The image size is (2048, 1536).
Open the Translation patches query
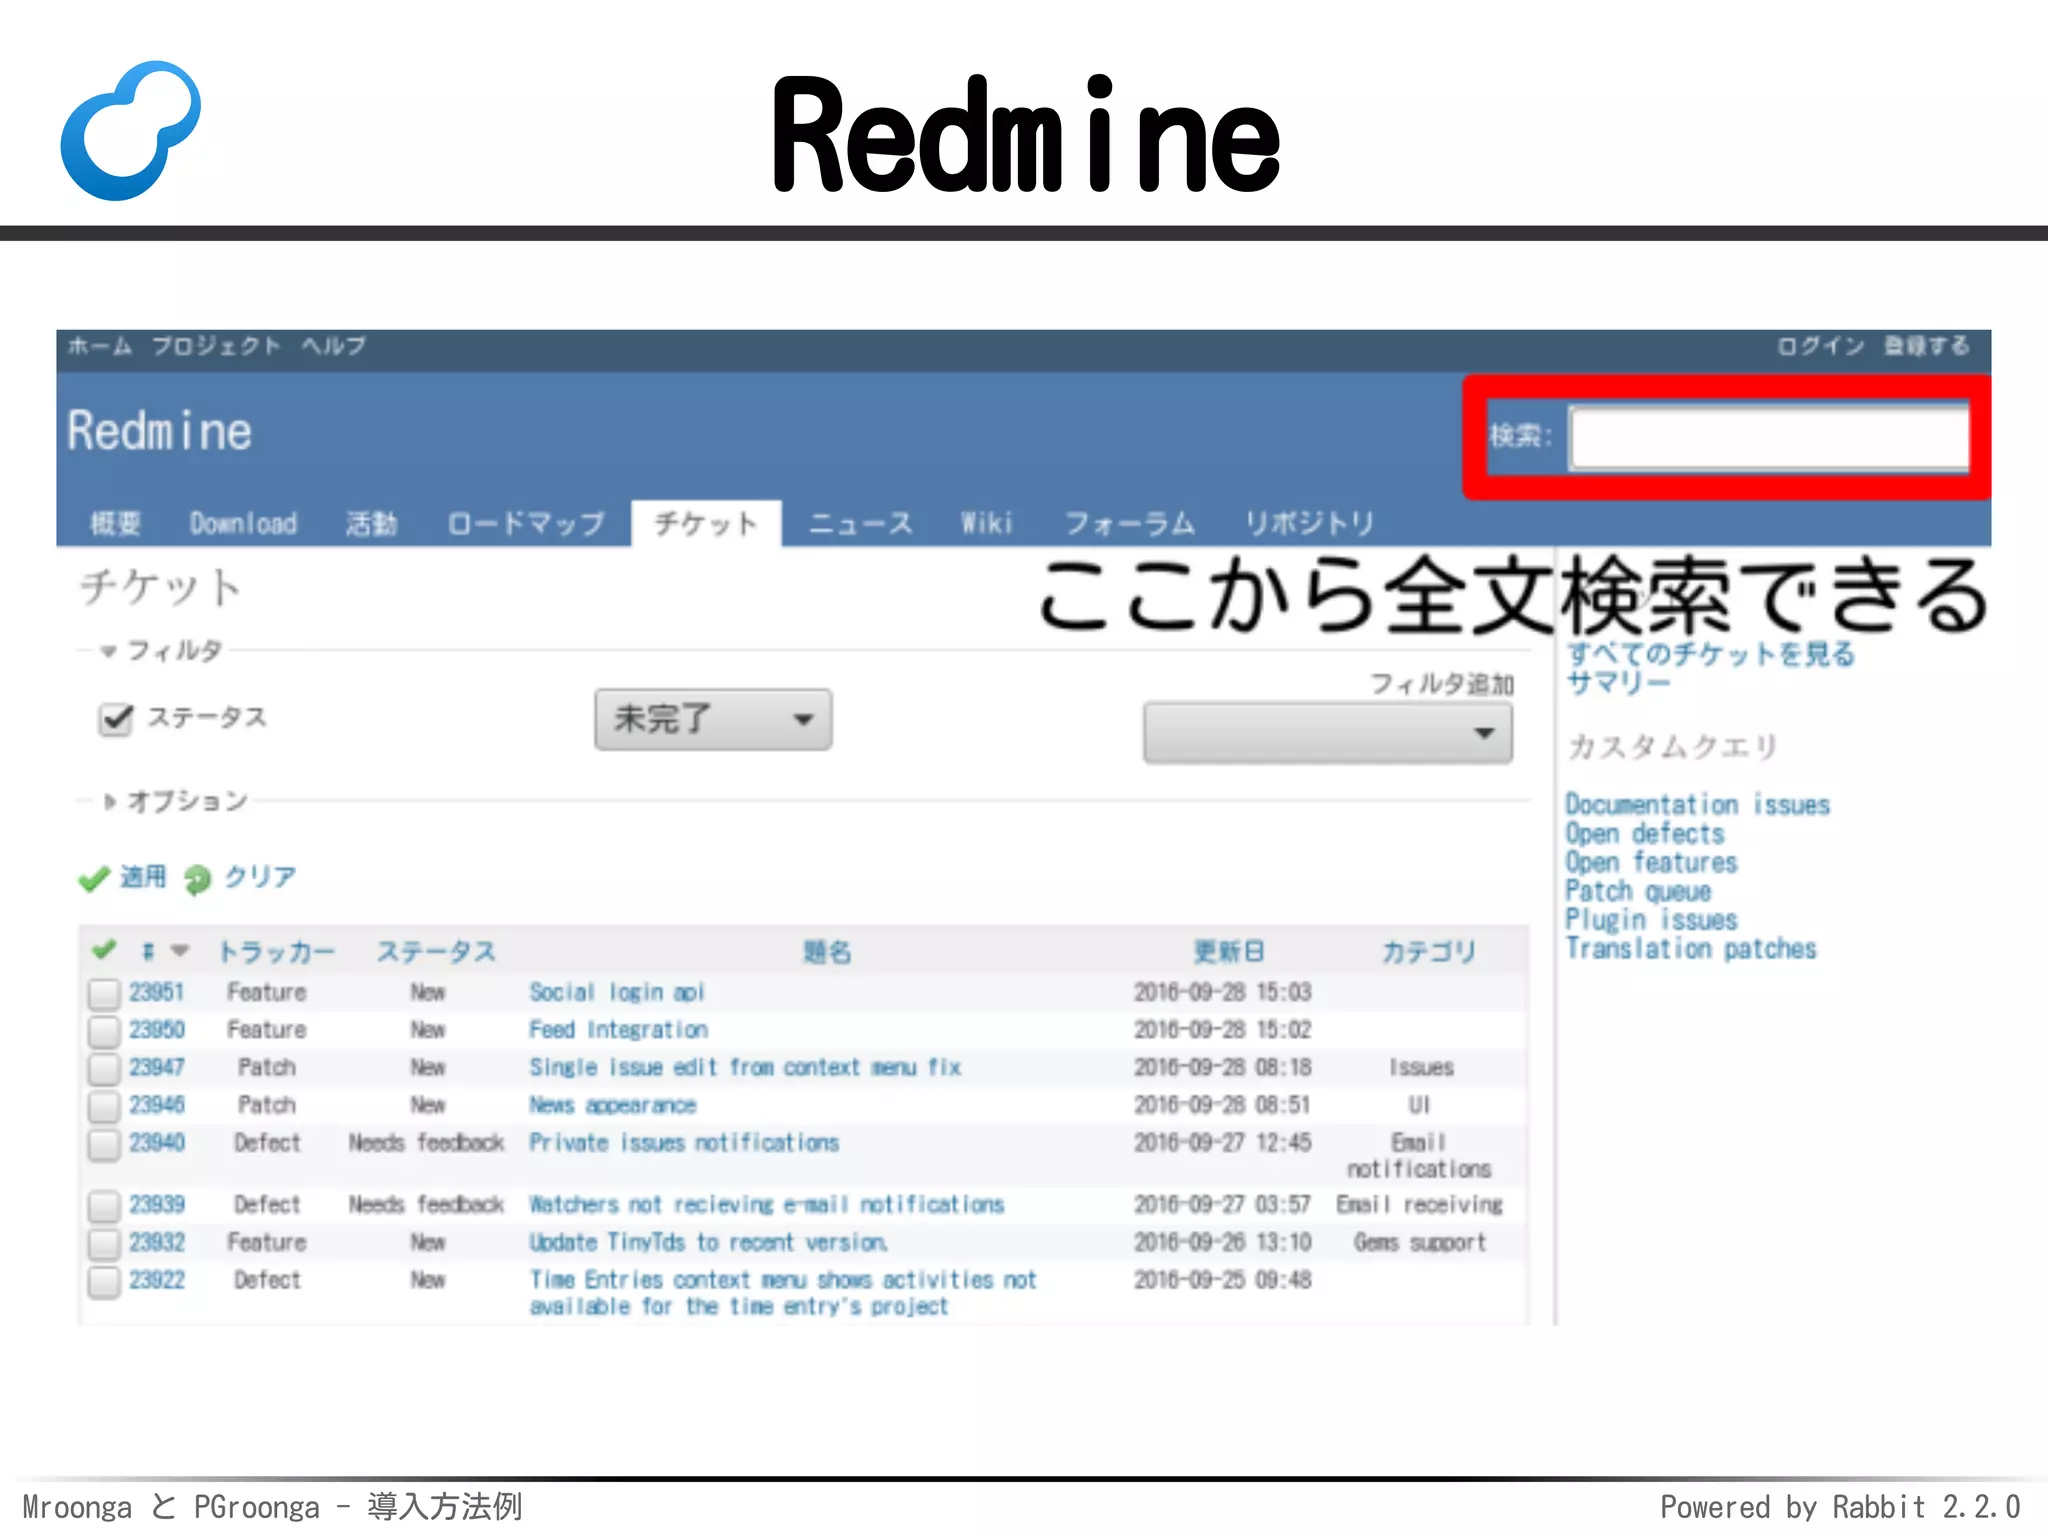[x=1691, y=949]
